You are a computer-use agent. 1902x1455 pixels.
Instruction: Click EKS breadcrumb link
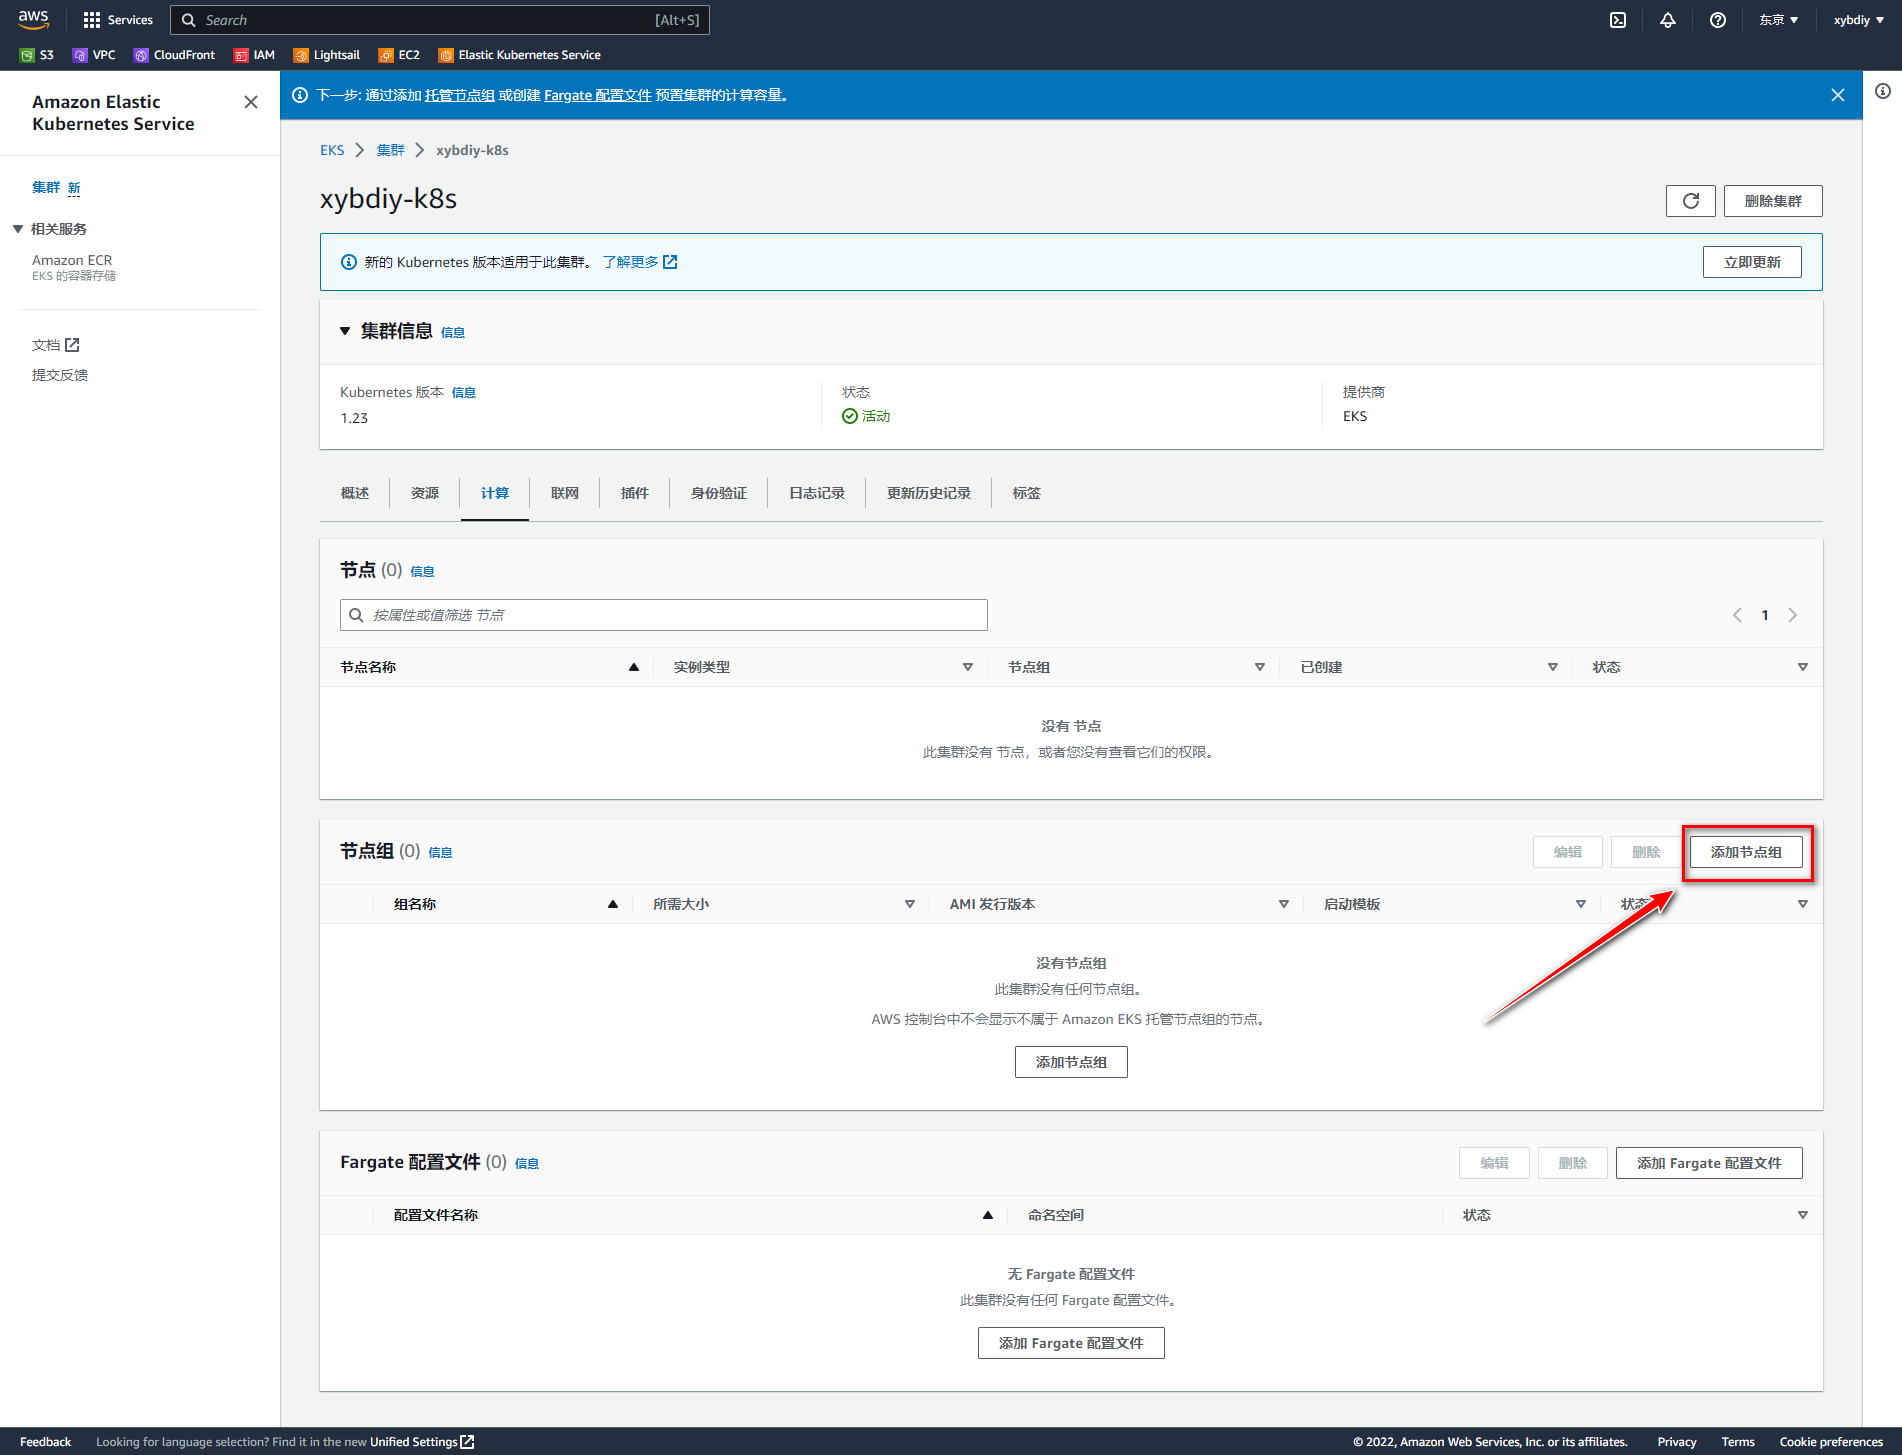332,150
